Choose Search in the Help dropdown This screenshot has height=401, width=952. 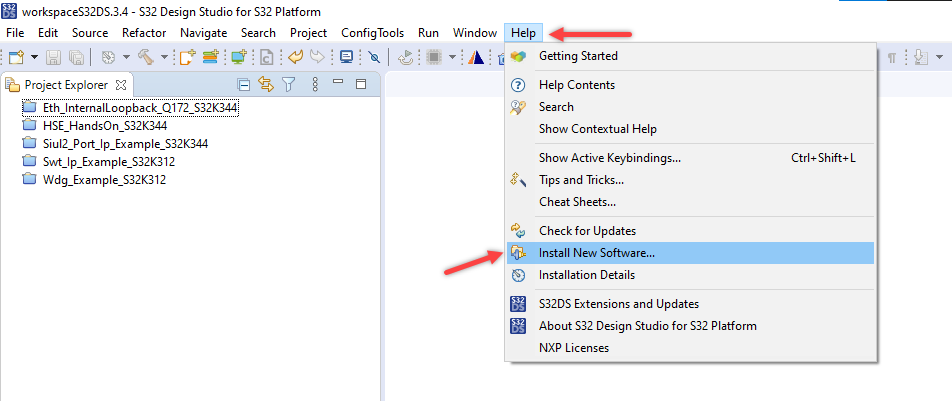click(x=690, y=107)
